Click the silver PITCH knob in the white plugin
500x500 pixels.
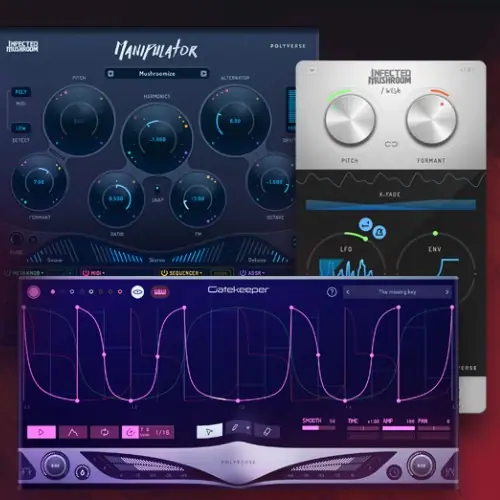(350, 119)
